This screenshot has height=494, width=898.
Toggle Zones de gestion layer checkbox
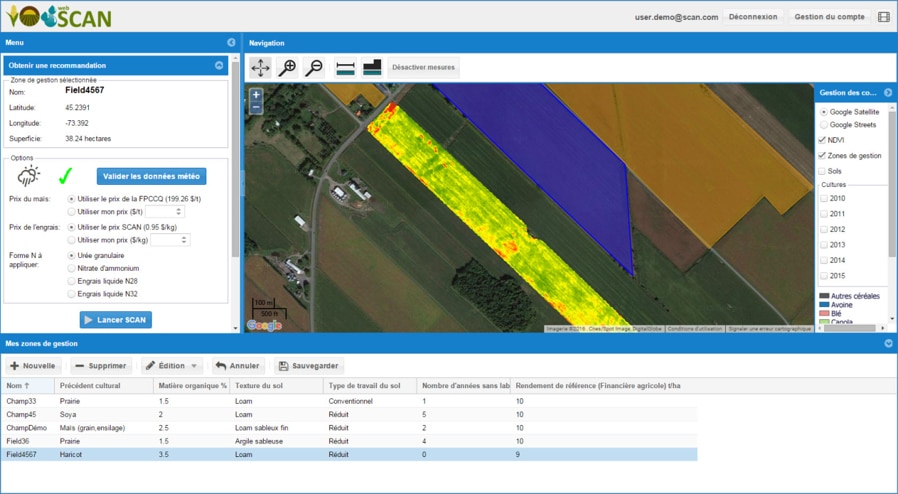822,156
